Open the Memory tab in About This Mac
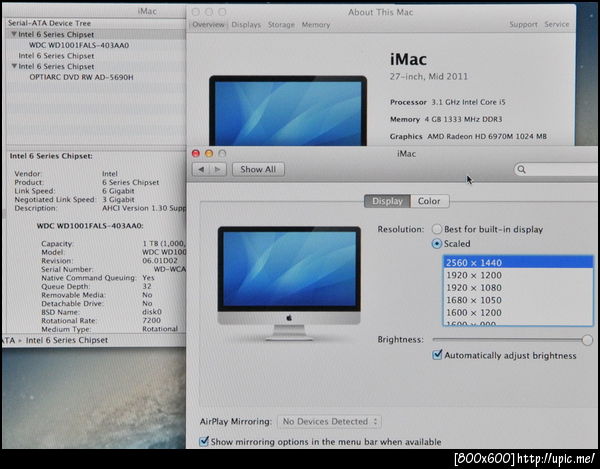The image size is (600, 469). (x=316, y=24)
